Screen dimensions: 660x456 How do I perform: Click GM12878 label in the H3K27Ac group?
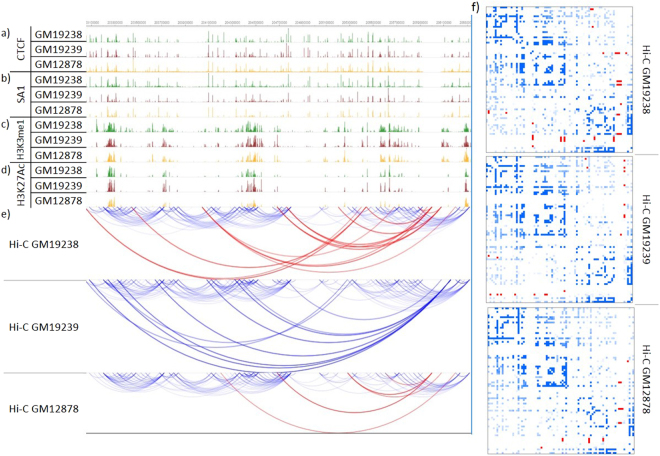pyautogui.click(x=59, y=201)
